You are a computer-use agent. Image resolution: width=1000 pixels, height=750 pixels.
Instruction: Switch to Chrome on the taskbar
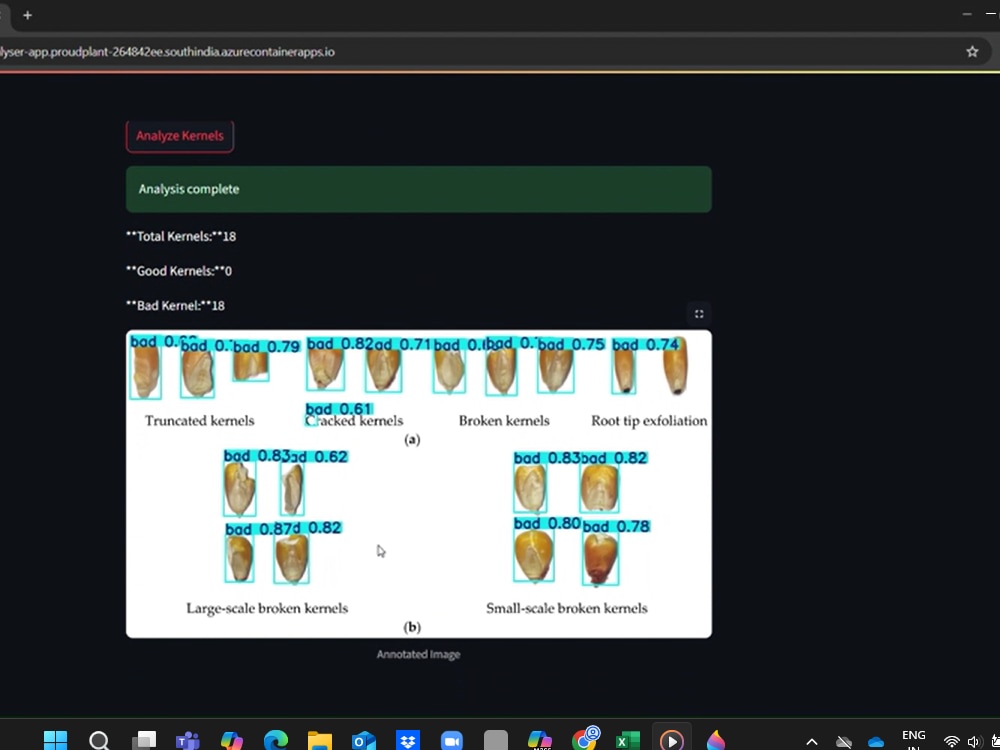point(585,740)
